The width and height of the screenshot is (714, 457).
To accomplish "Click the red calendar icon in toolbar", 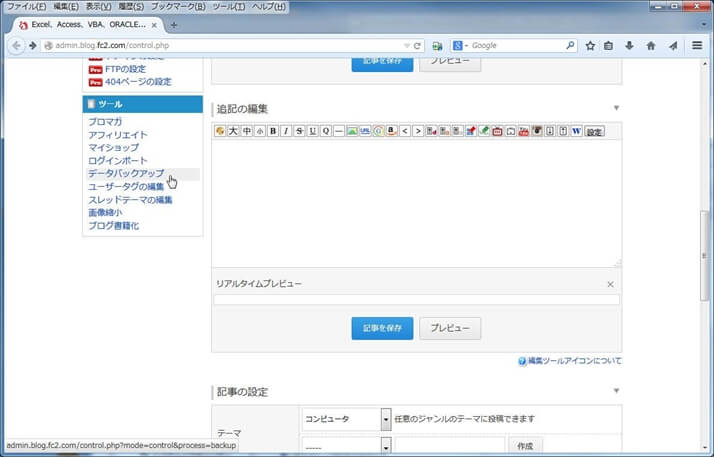I will [497, 131].
